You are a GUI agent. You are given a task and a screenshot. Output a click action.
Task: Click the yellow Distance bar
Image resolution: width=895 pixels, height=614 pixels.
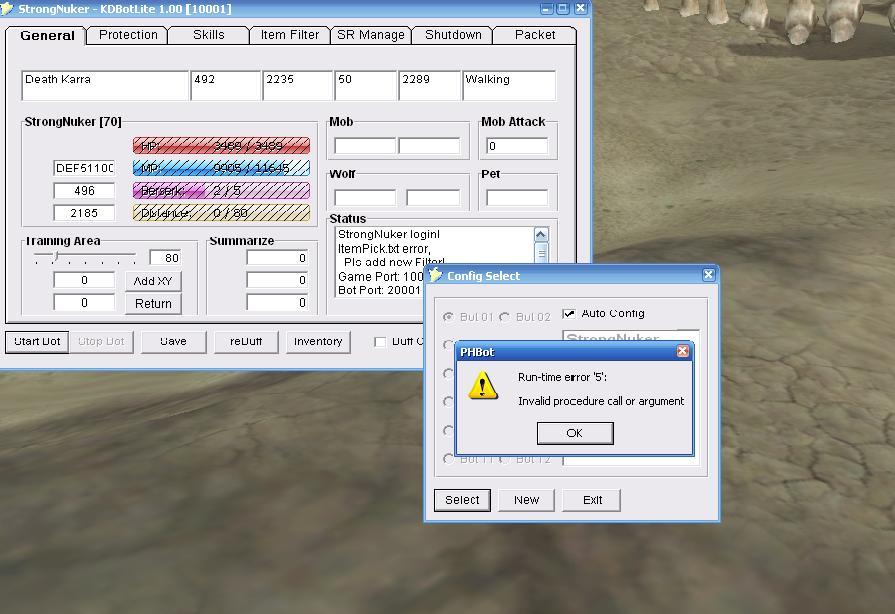pos(221,213)
